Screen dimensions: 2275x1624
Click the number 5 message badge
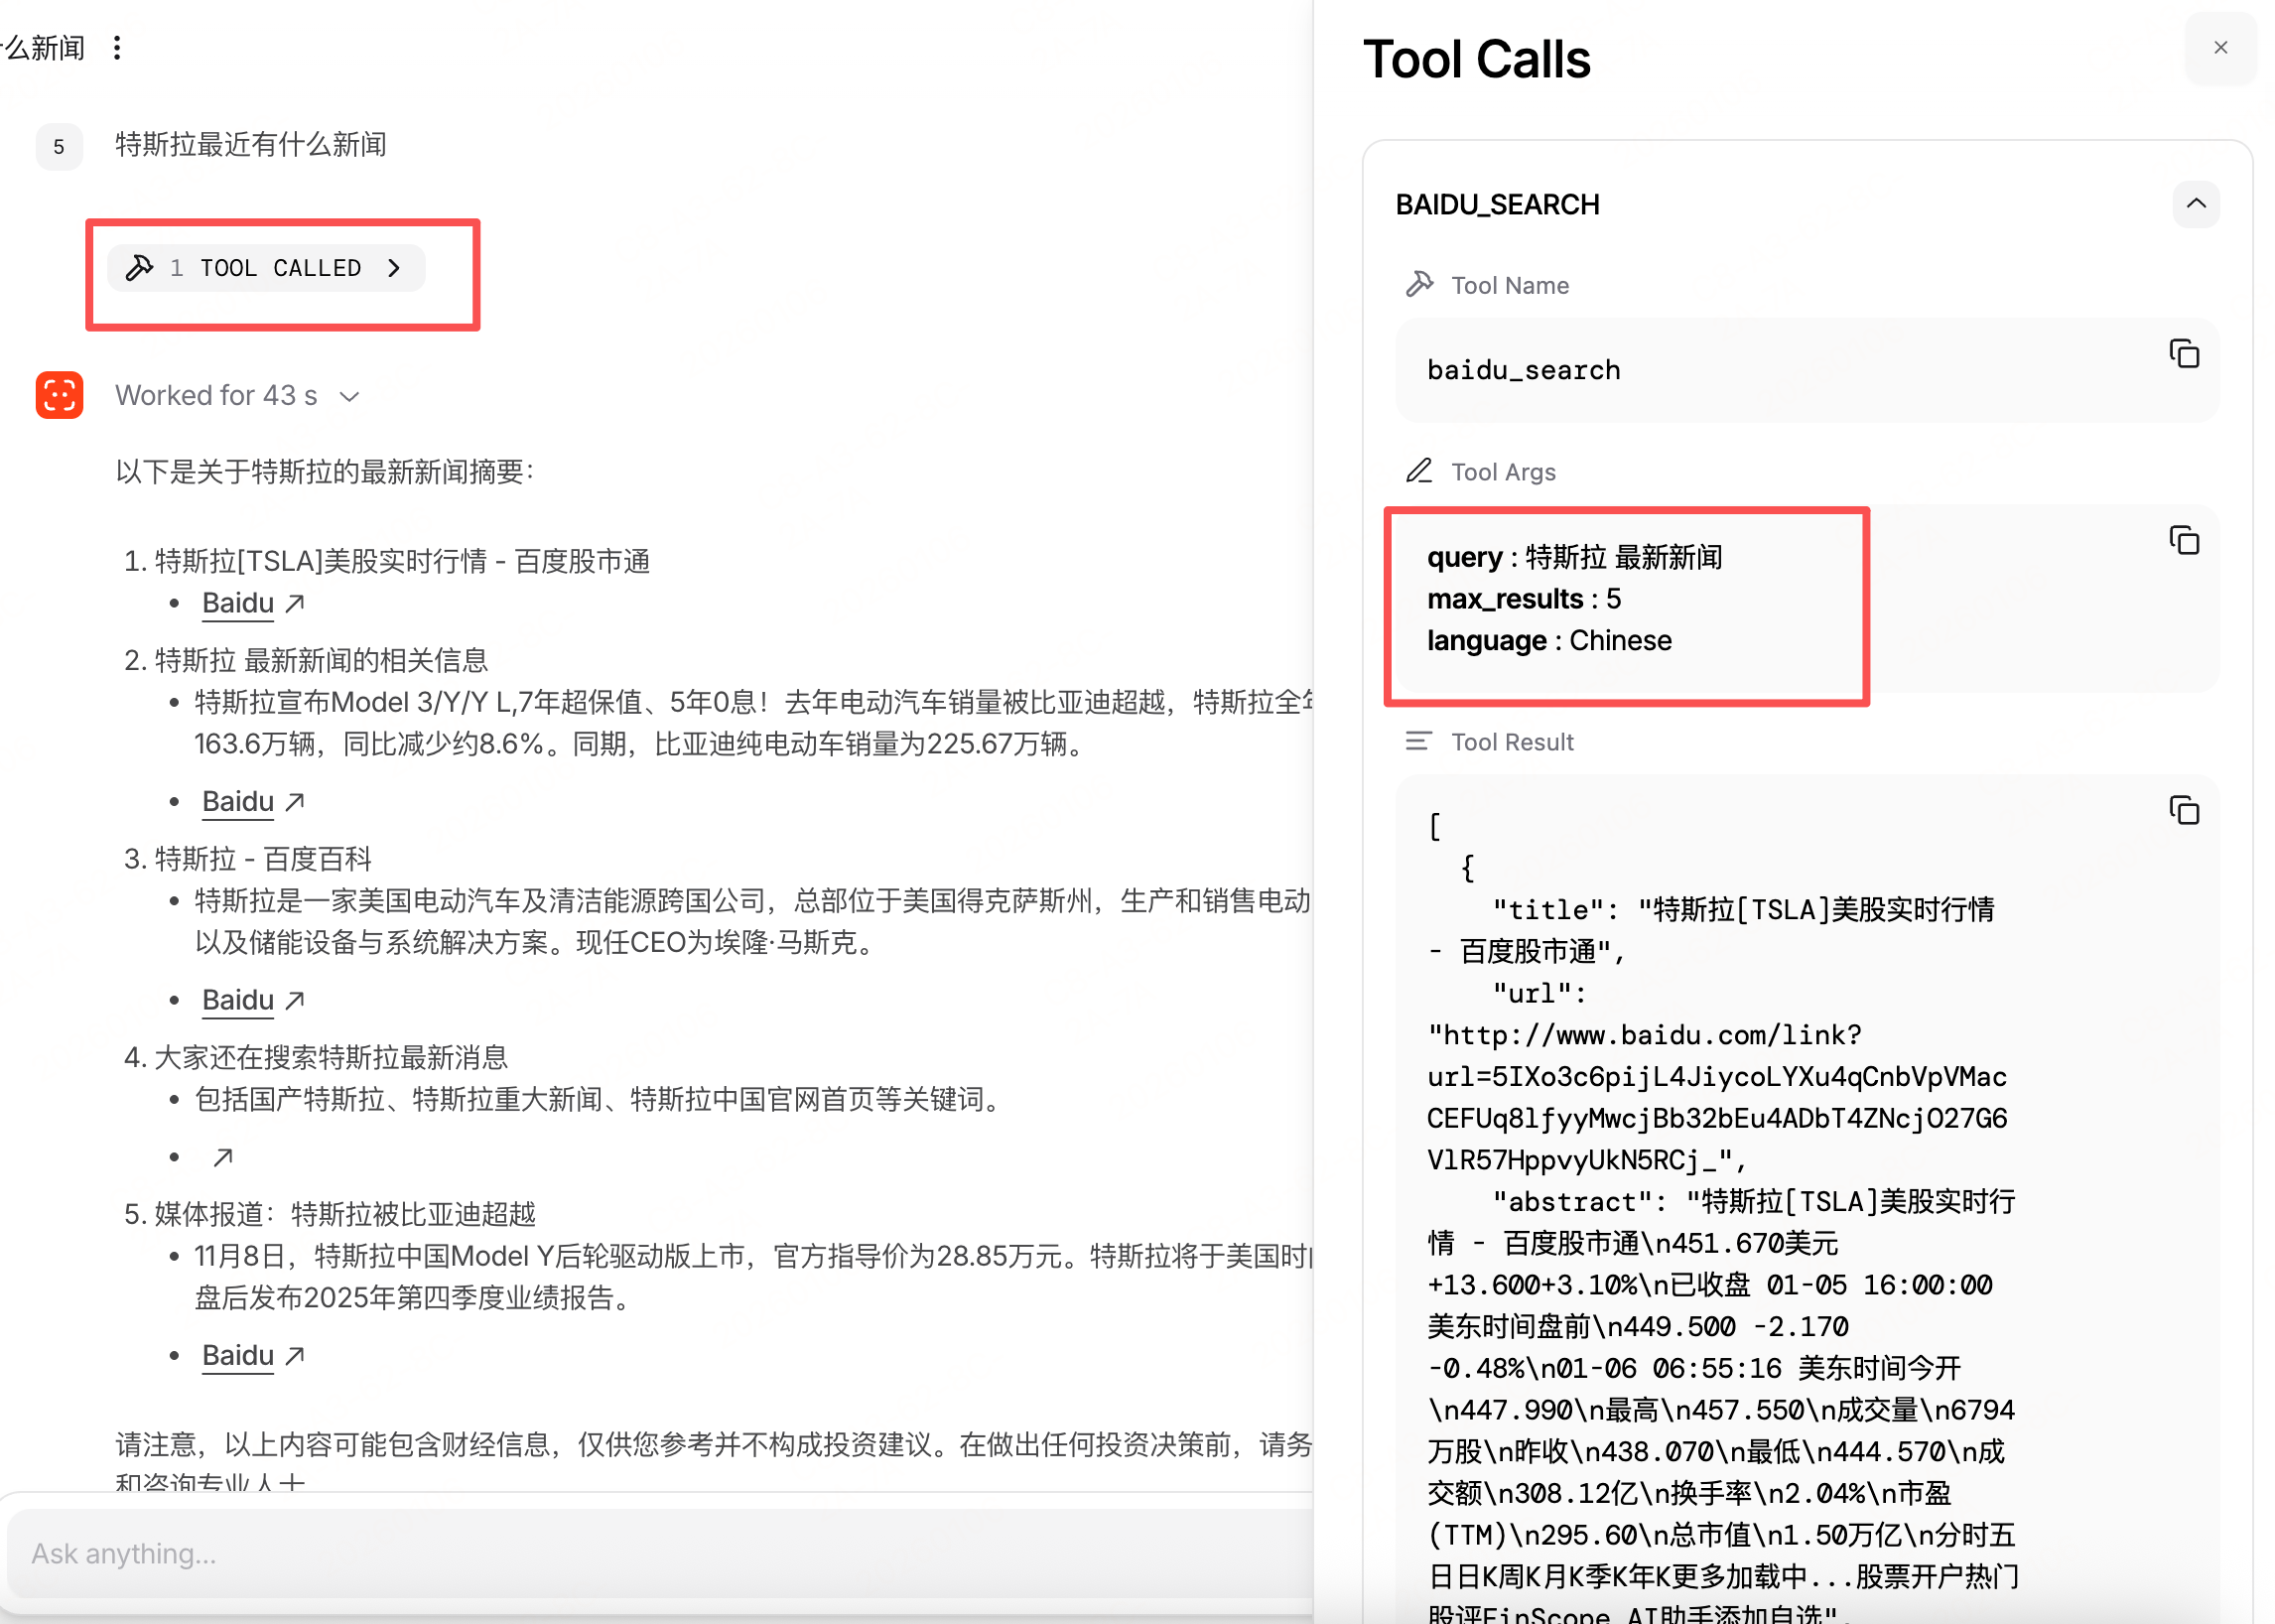coord(59,147)
